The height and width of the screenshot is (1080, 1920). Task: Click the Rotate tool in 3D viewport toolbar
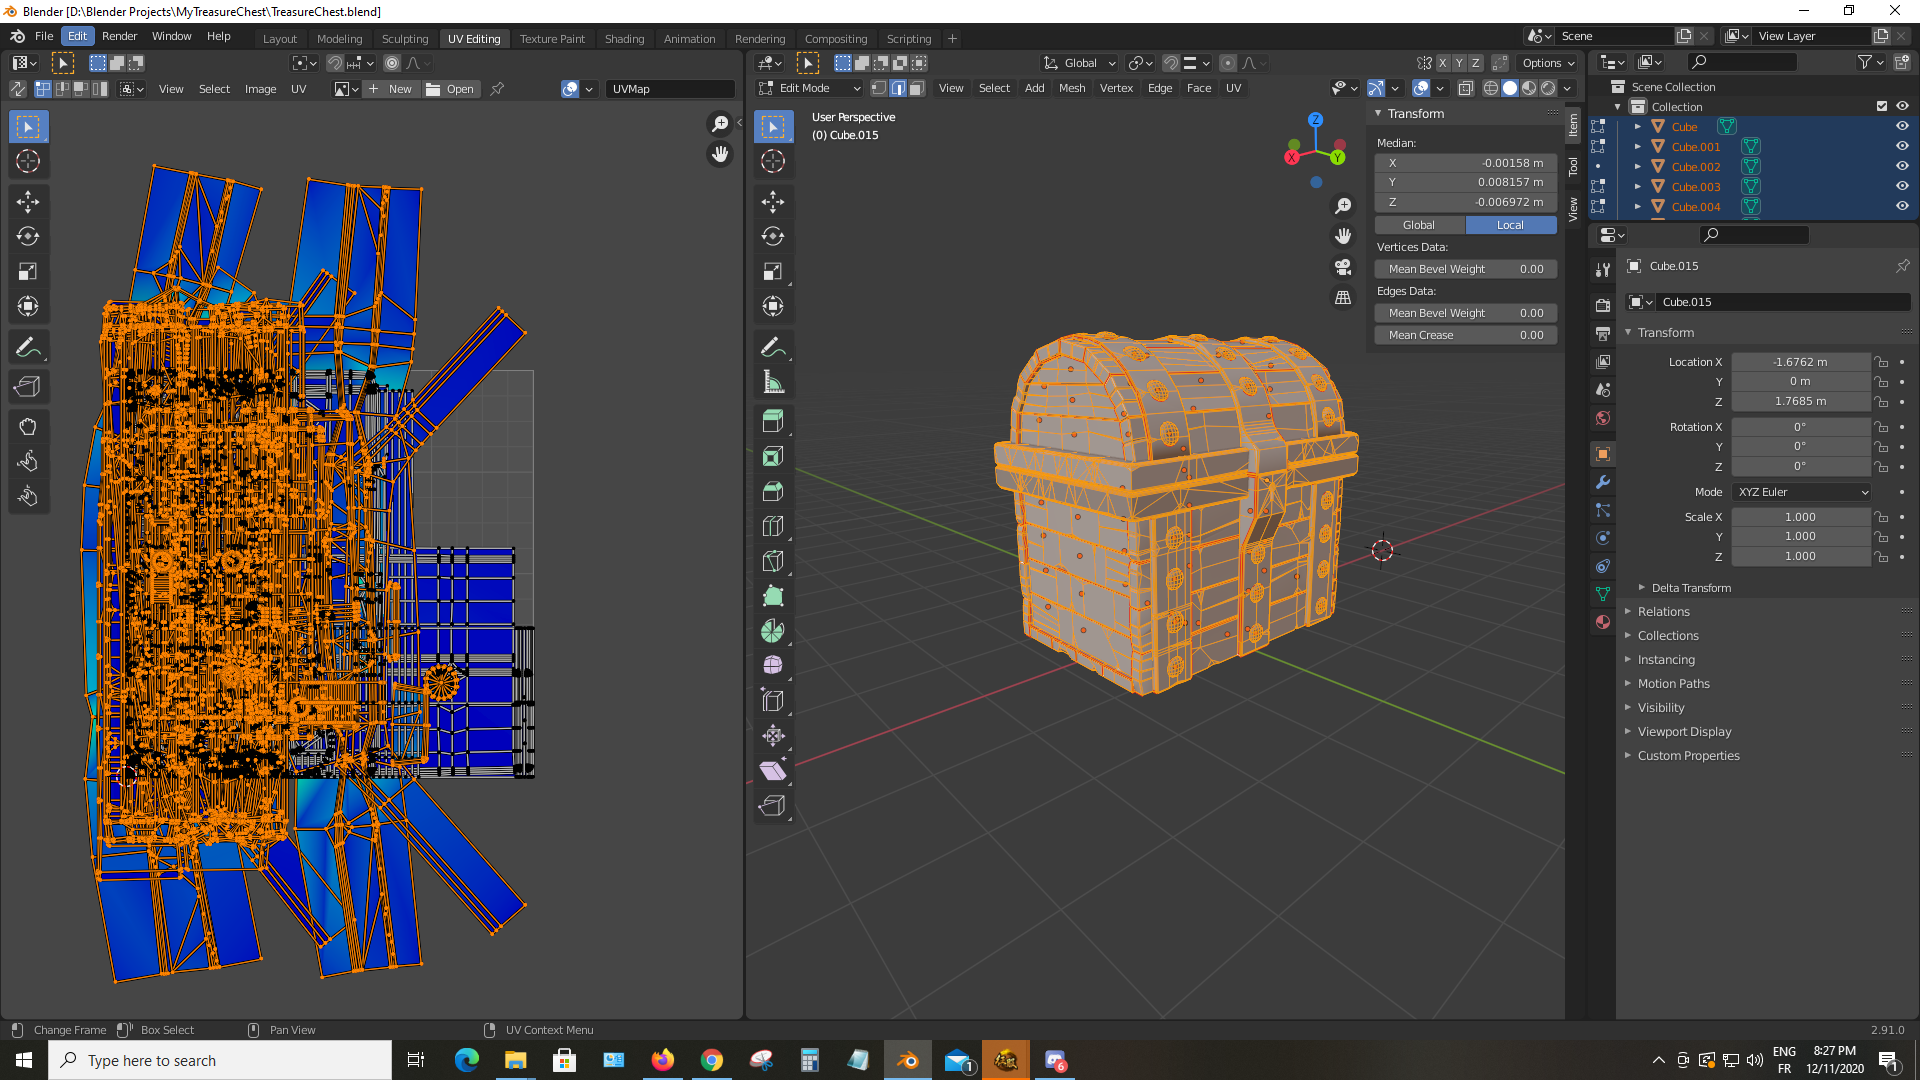tap(773, 237)
